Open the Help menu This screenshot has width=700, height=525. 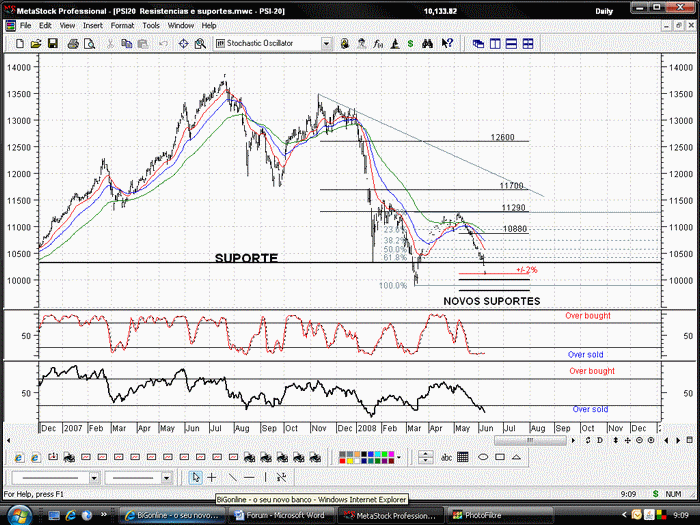[209, 26]
